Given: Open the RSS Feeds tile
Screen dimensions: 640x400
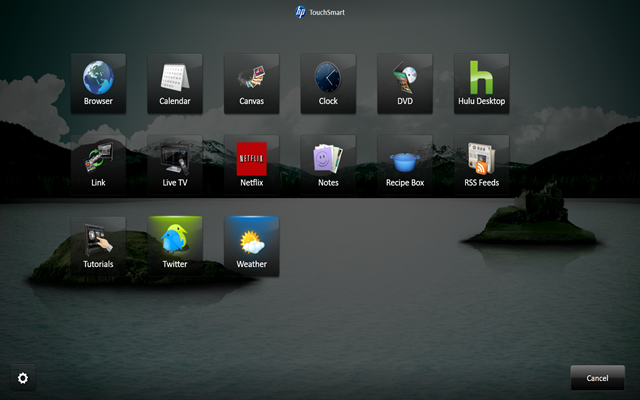Looking at the screenshot, I should (x=482, y=165).
